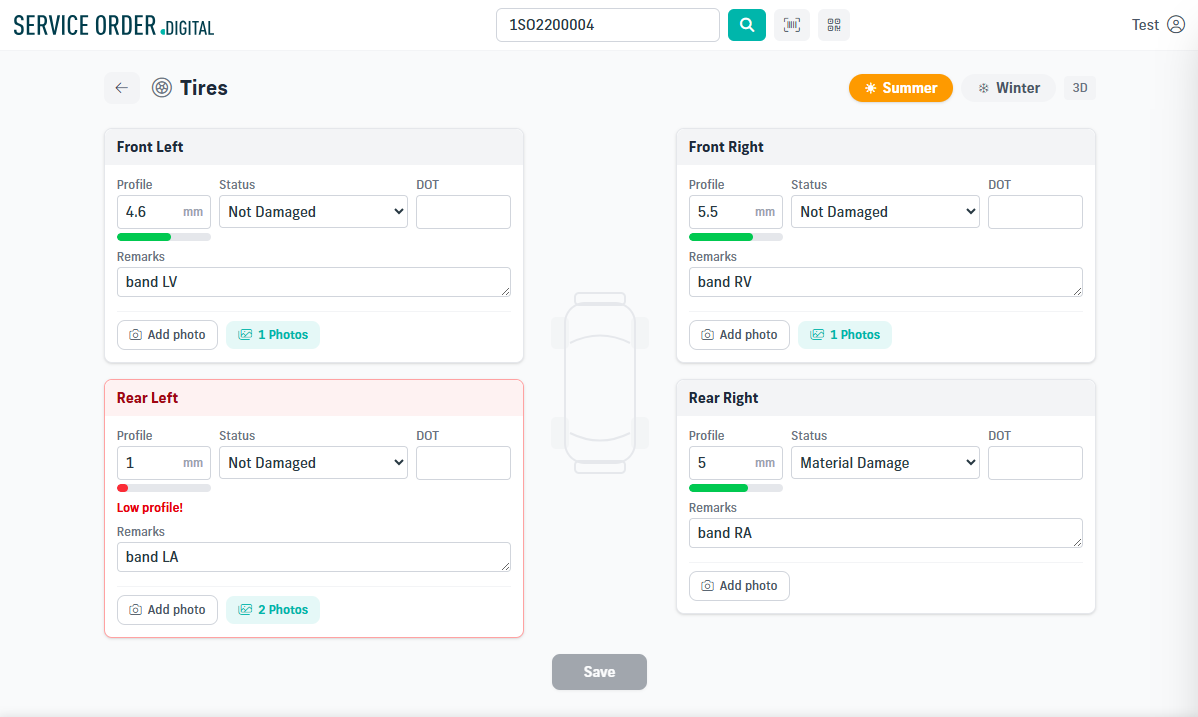The height and width of the screenshot is (717, 1198).
Task: Focus Front Left Profile field showing 4.6
Action: 164,212
